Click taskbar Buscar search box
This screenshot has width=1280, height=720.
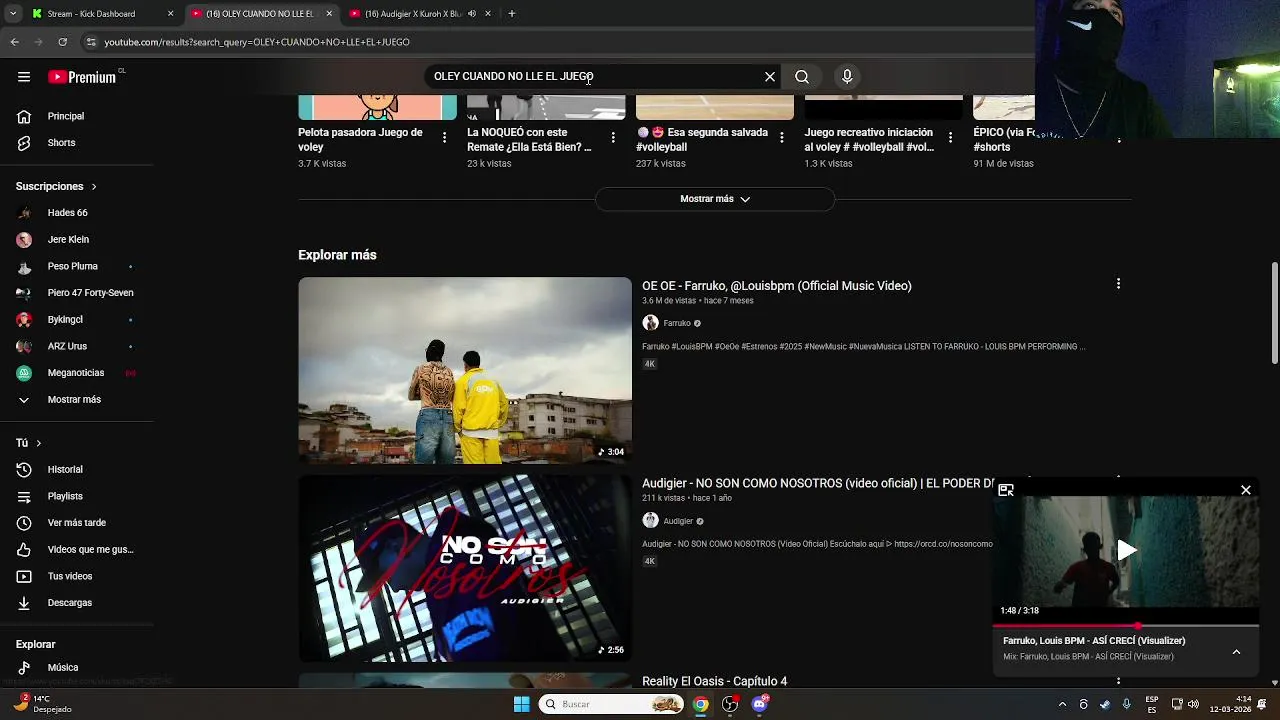point(614,704)
